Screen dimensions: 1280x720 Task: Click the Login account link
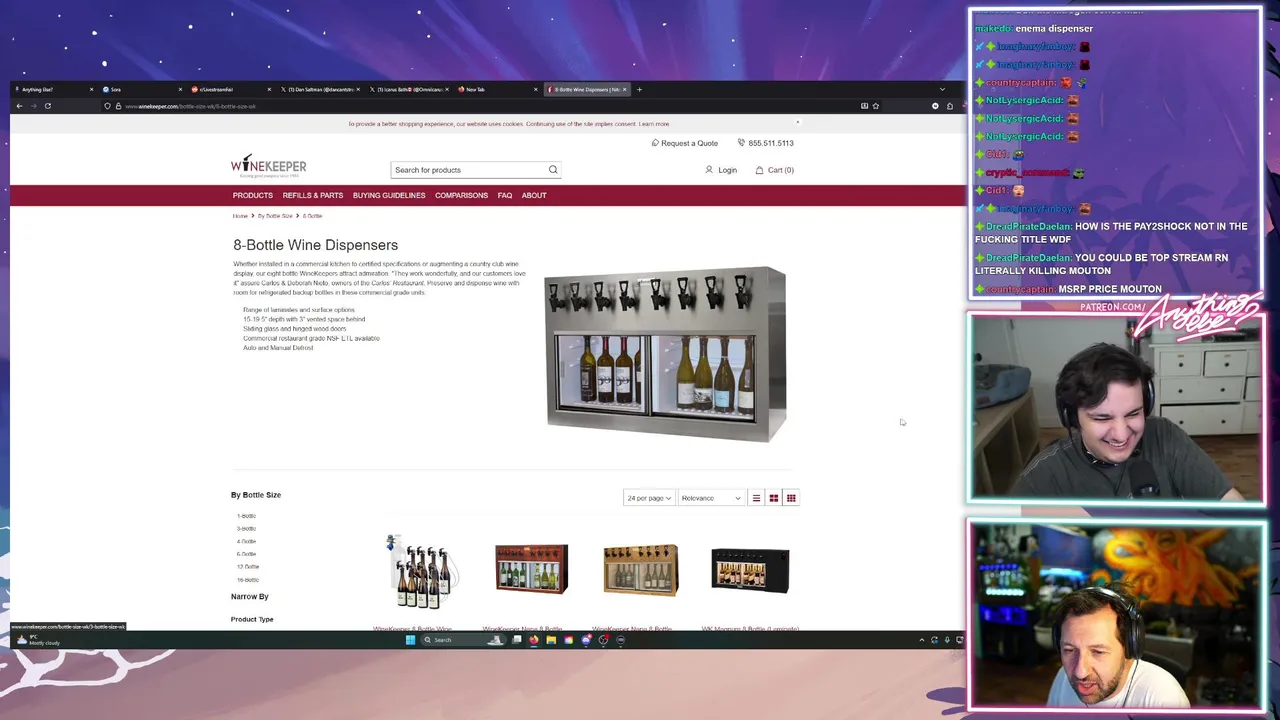pos(721,170)
